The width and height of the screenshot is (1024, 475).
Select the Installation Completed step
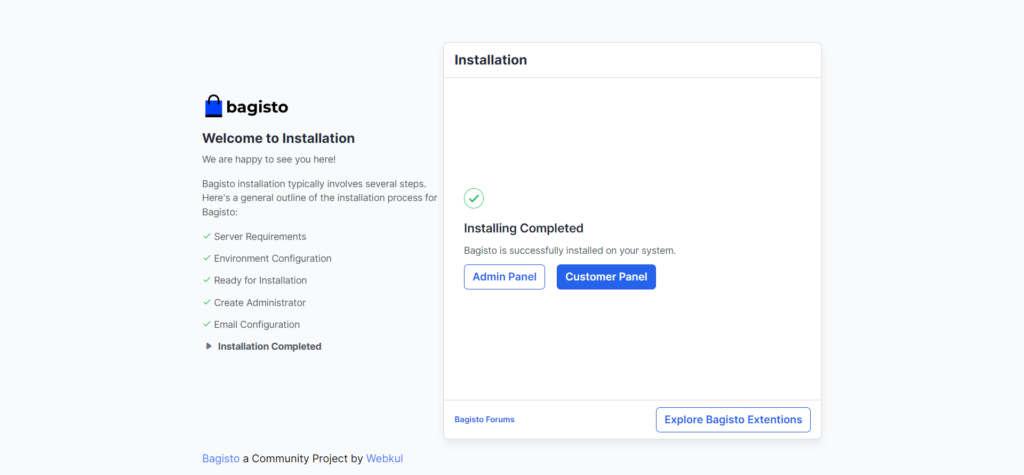click(x=269, y=346)
